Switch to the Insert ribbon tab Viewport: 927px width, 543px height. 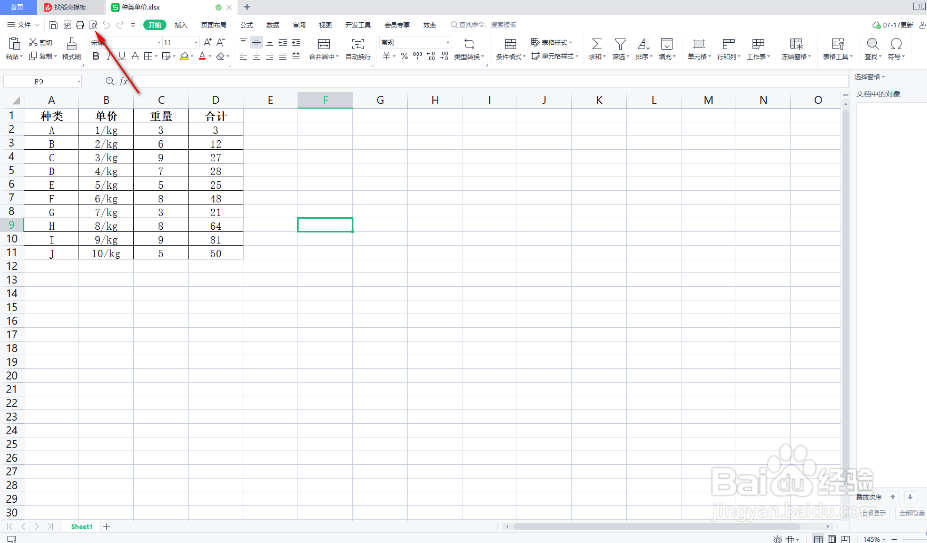pos(181,25)
